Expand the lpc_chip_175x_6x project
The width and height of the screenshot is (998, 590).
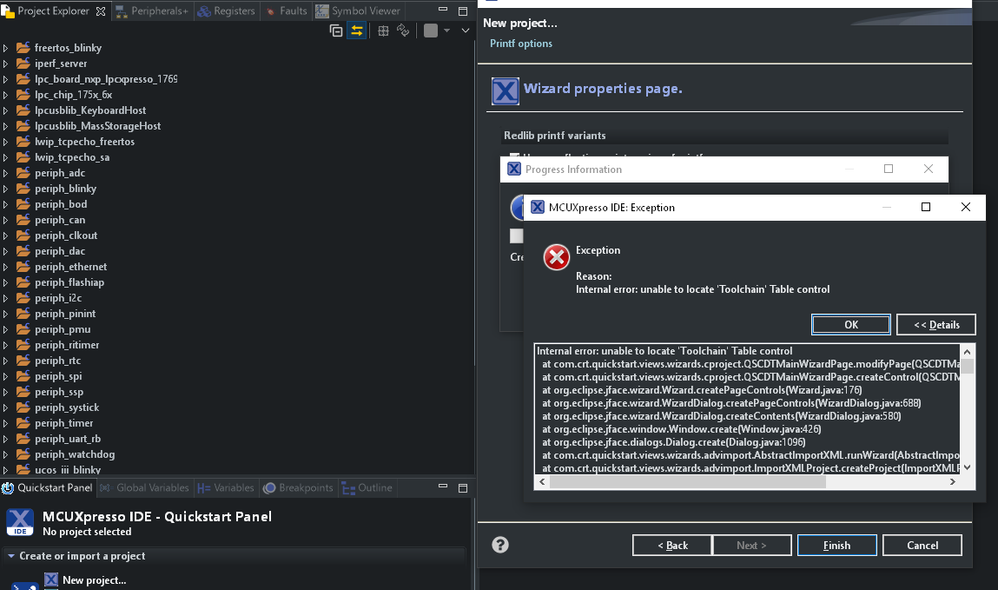(x=6, y=95)
